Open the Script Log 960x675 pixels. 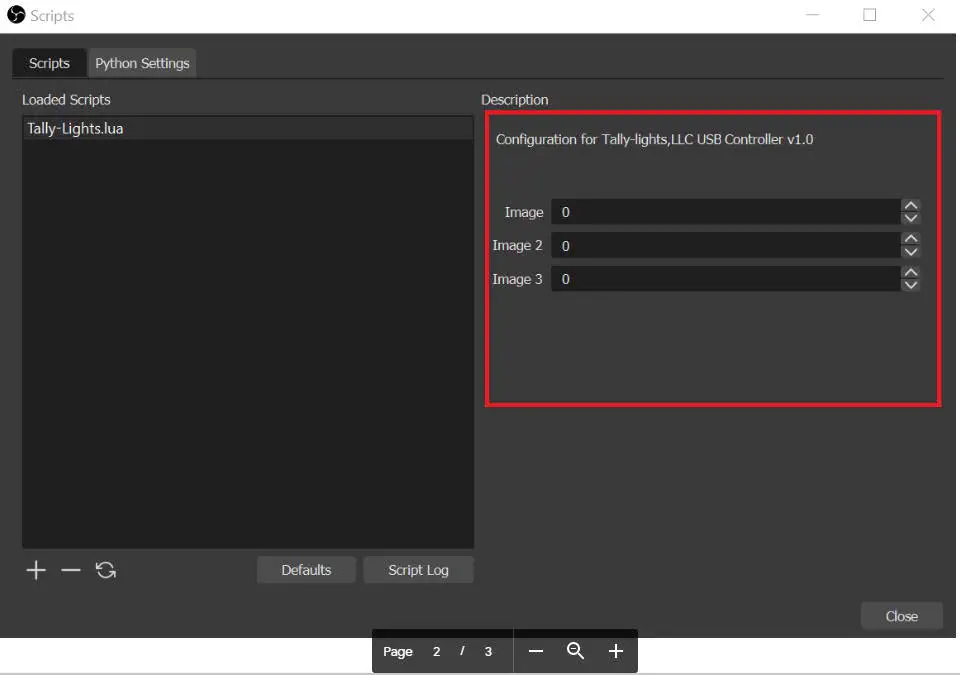(x=418, y=570)
